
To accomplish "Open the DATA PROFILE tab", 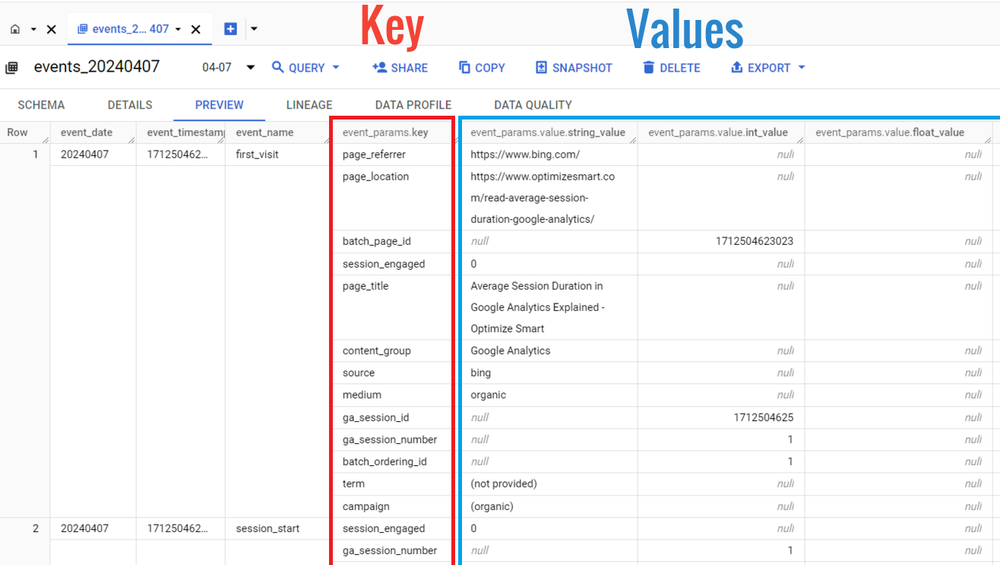I will click(413, 105).
